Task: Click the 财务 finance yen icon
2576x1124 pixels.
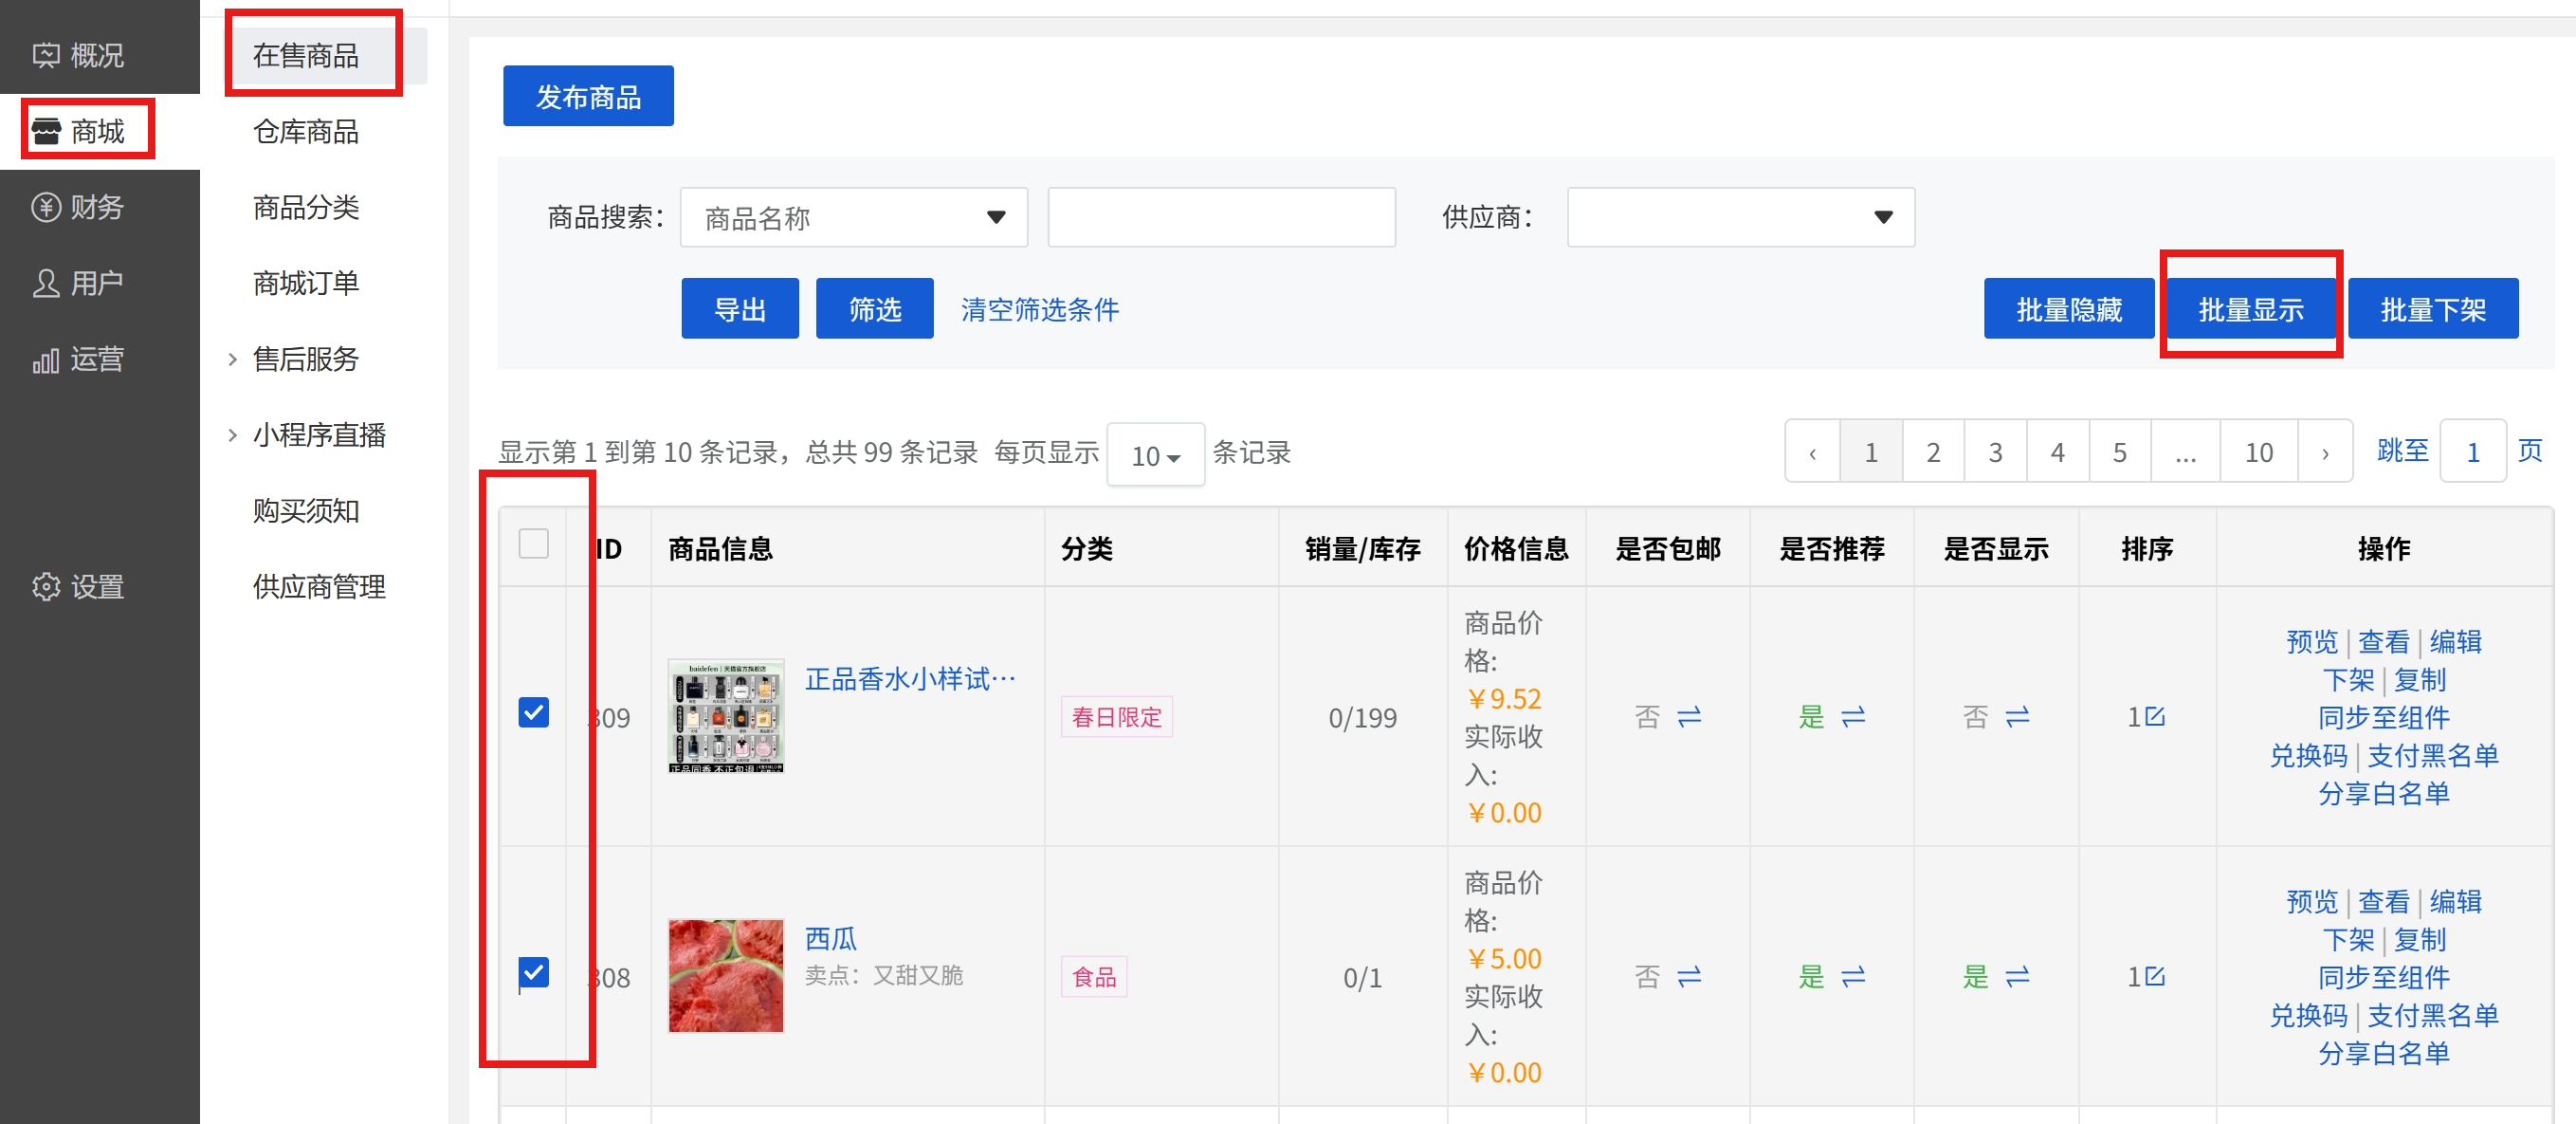Action: [45, 207]
